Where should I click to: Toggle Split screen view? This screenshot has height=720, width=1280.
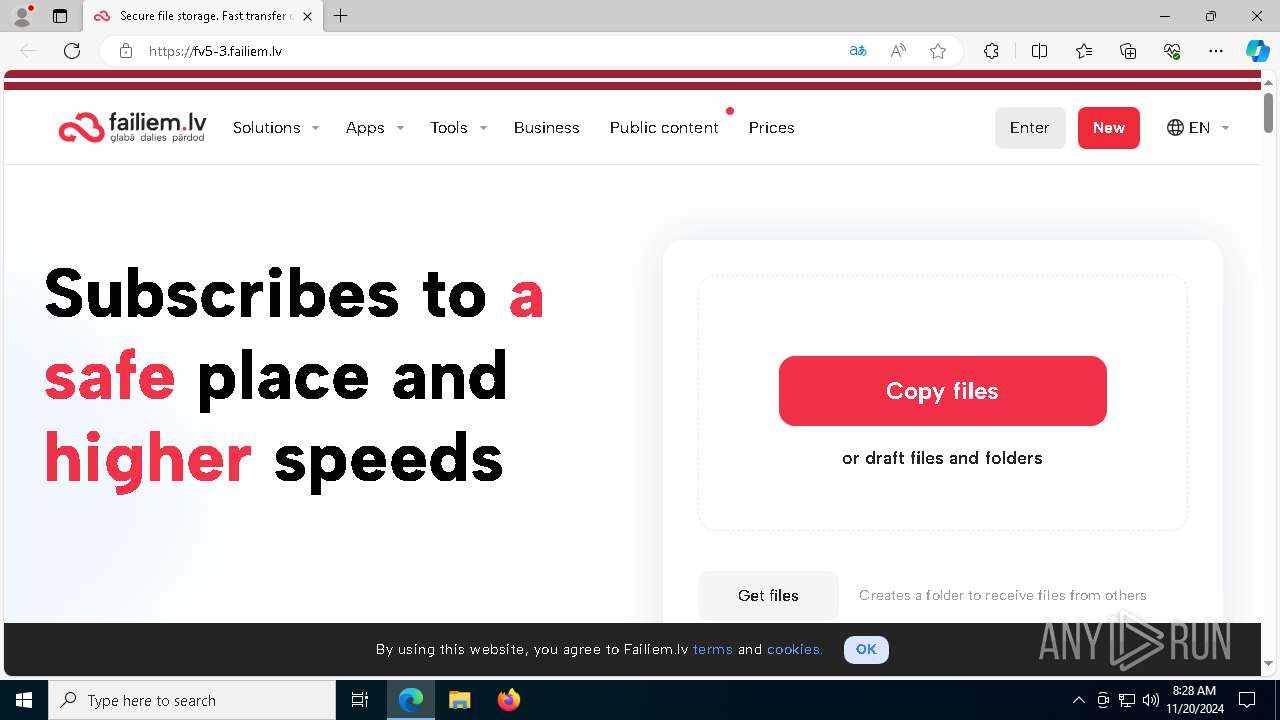coord(1039,51)
